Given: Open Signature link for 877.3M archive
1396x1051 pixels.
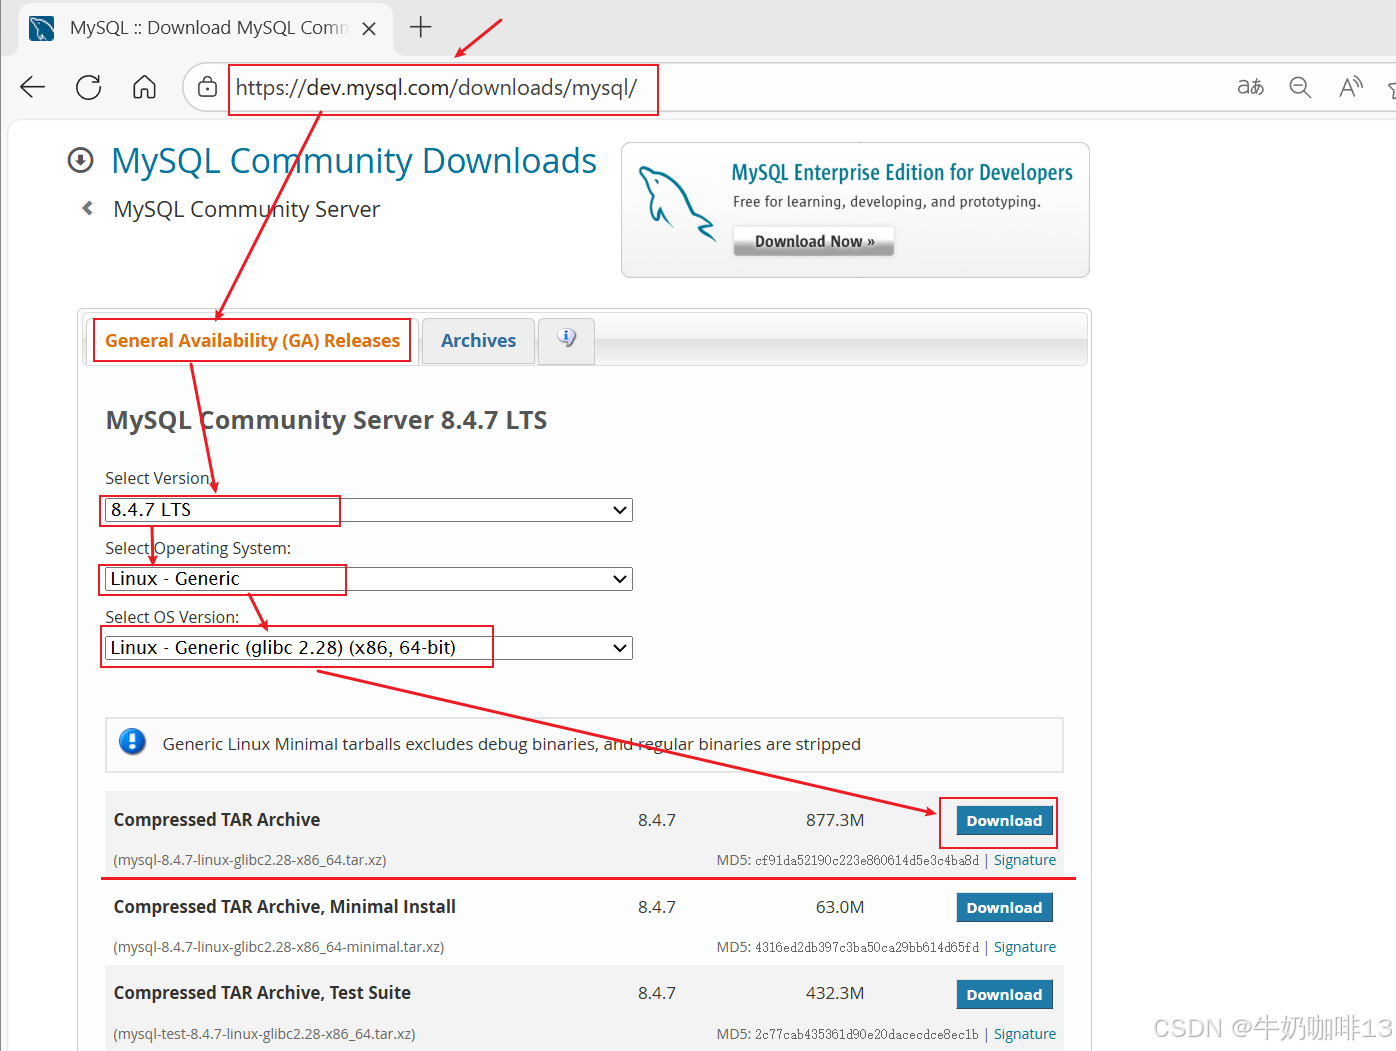Looking at the screenshot, I should point(1024,860).
